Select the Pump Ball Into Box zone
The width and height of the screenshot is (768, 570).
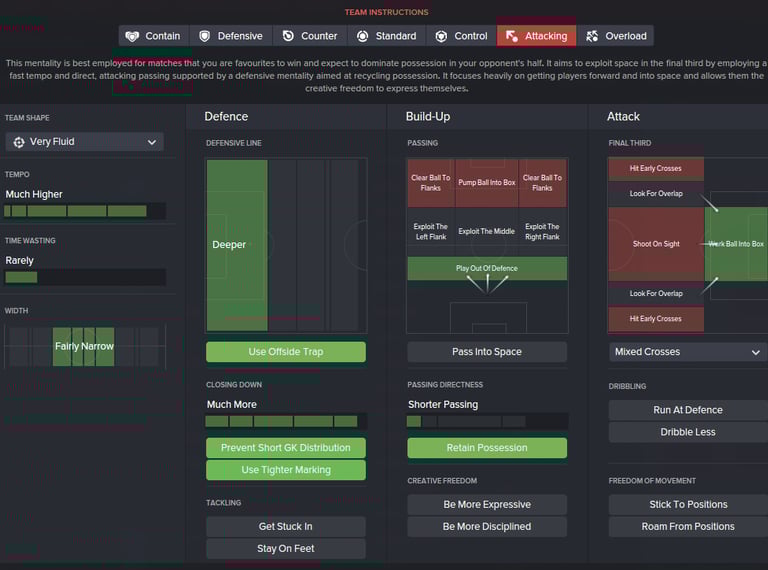487,183
